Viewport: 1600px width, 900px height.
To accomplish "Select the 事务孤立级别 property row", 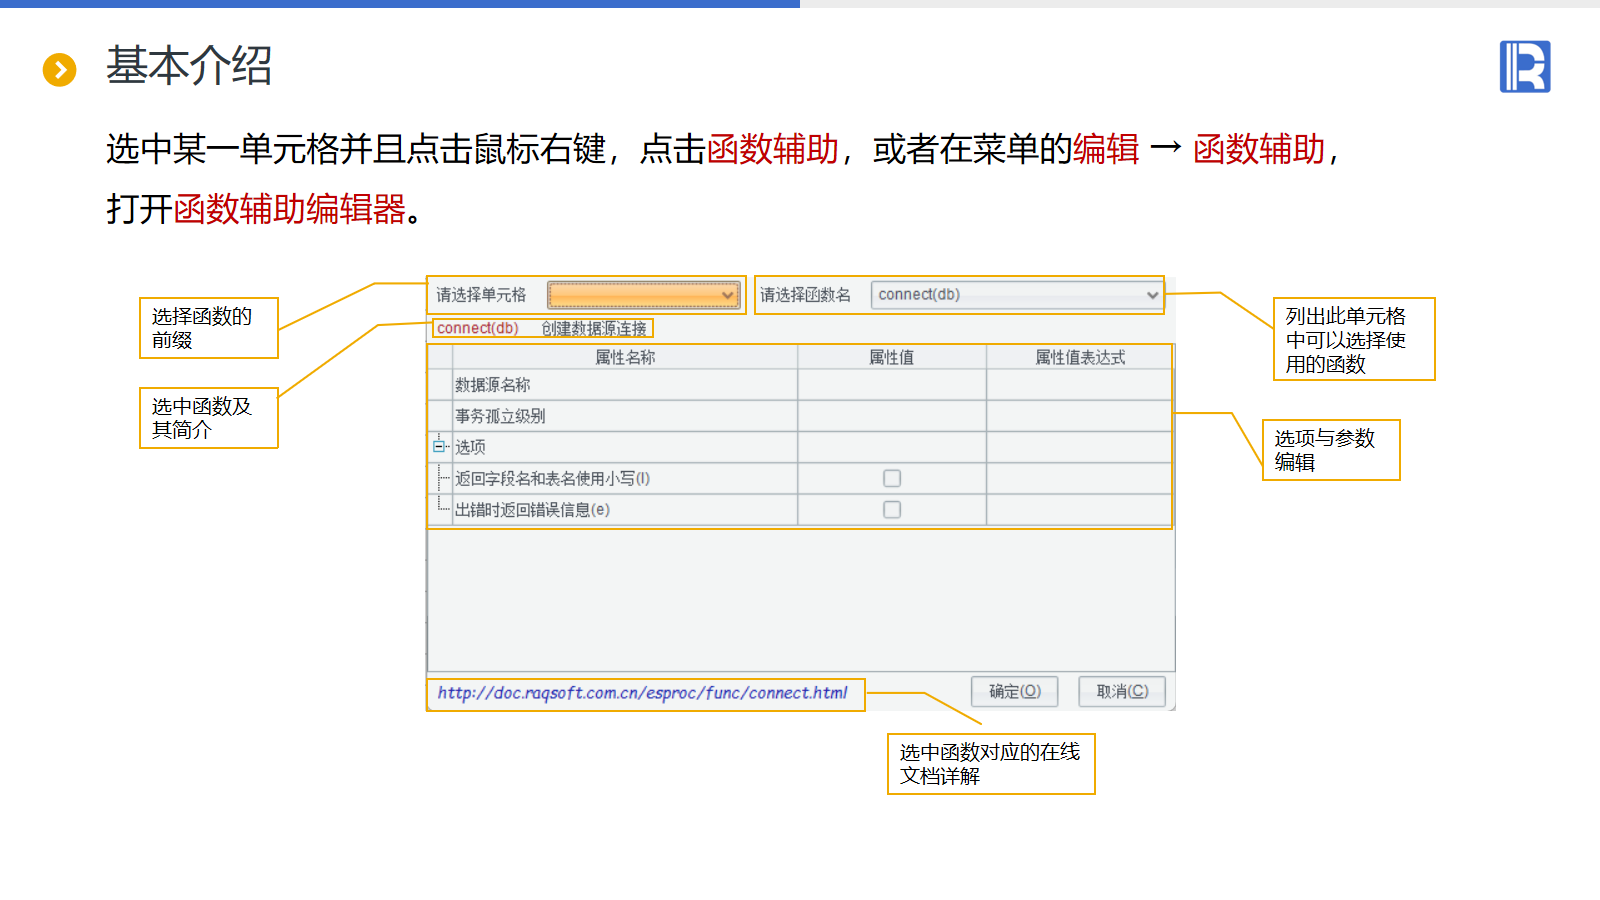I will [500, 416].
